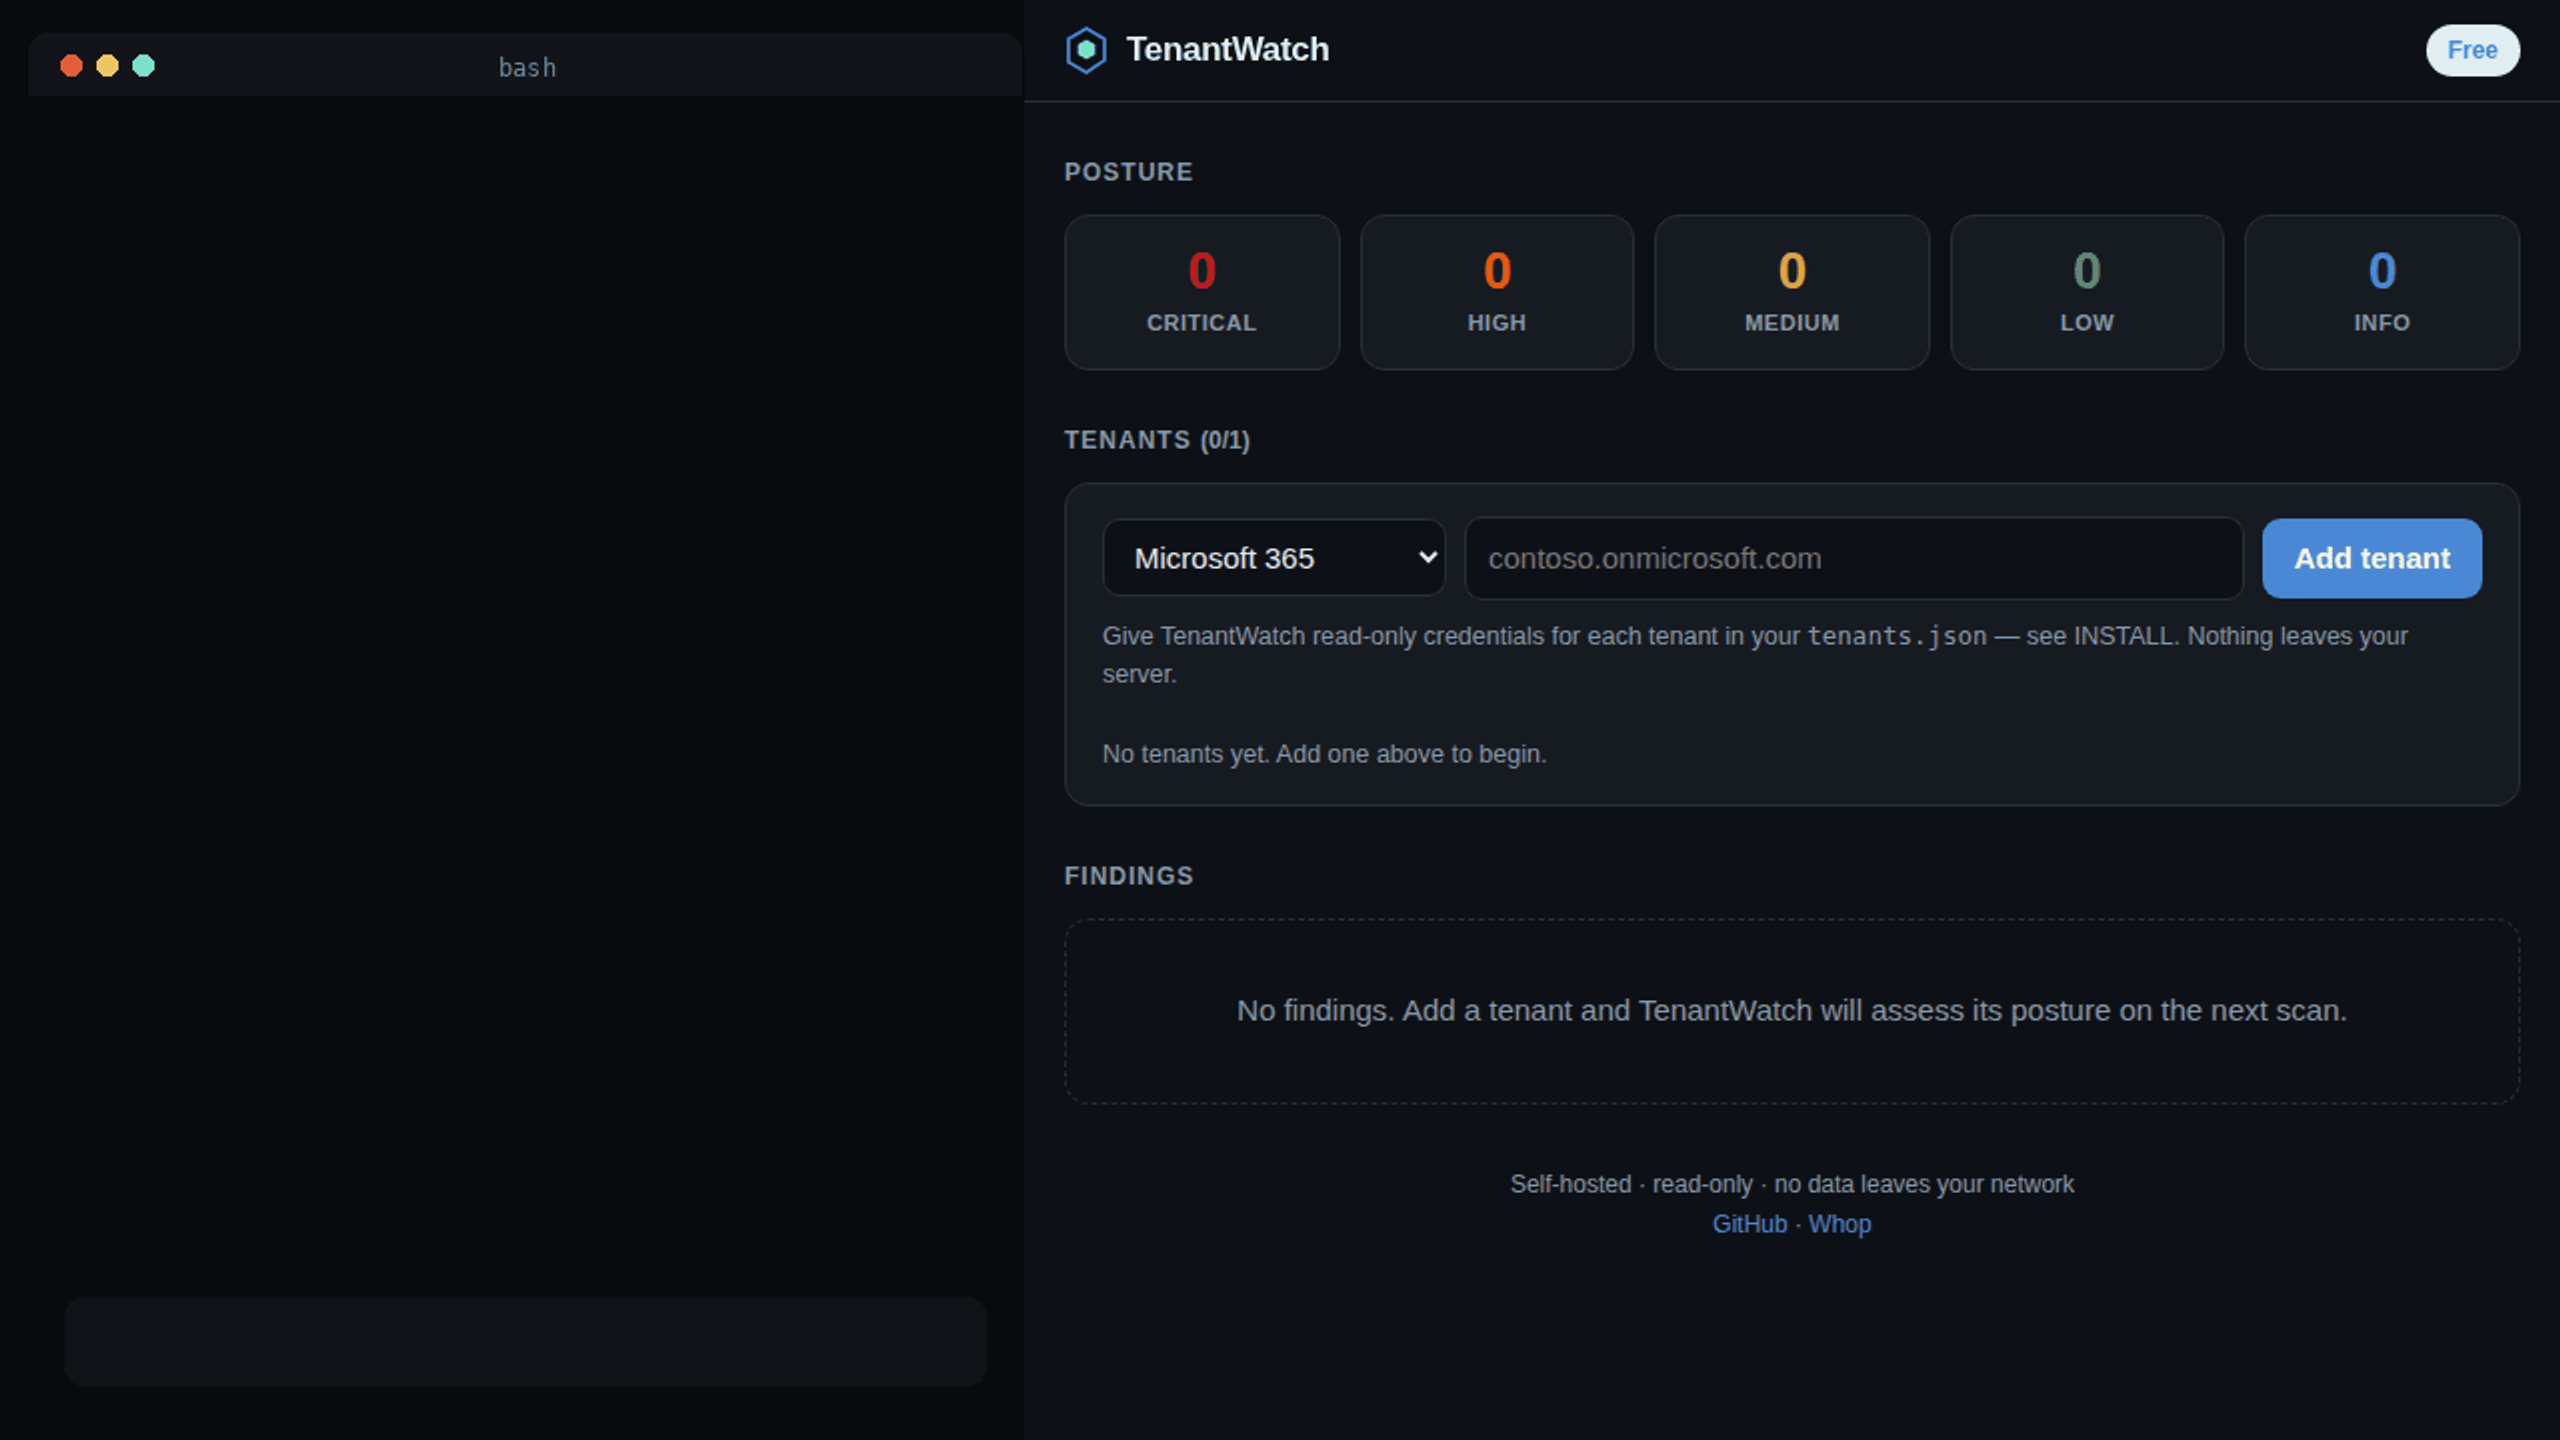Click the TenantWatch hexagon logo icon
2560x1440 pixels.
pos(1085,50)
